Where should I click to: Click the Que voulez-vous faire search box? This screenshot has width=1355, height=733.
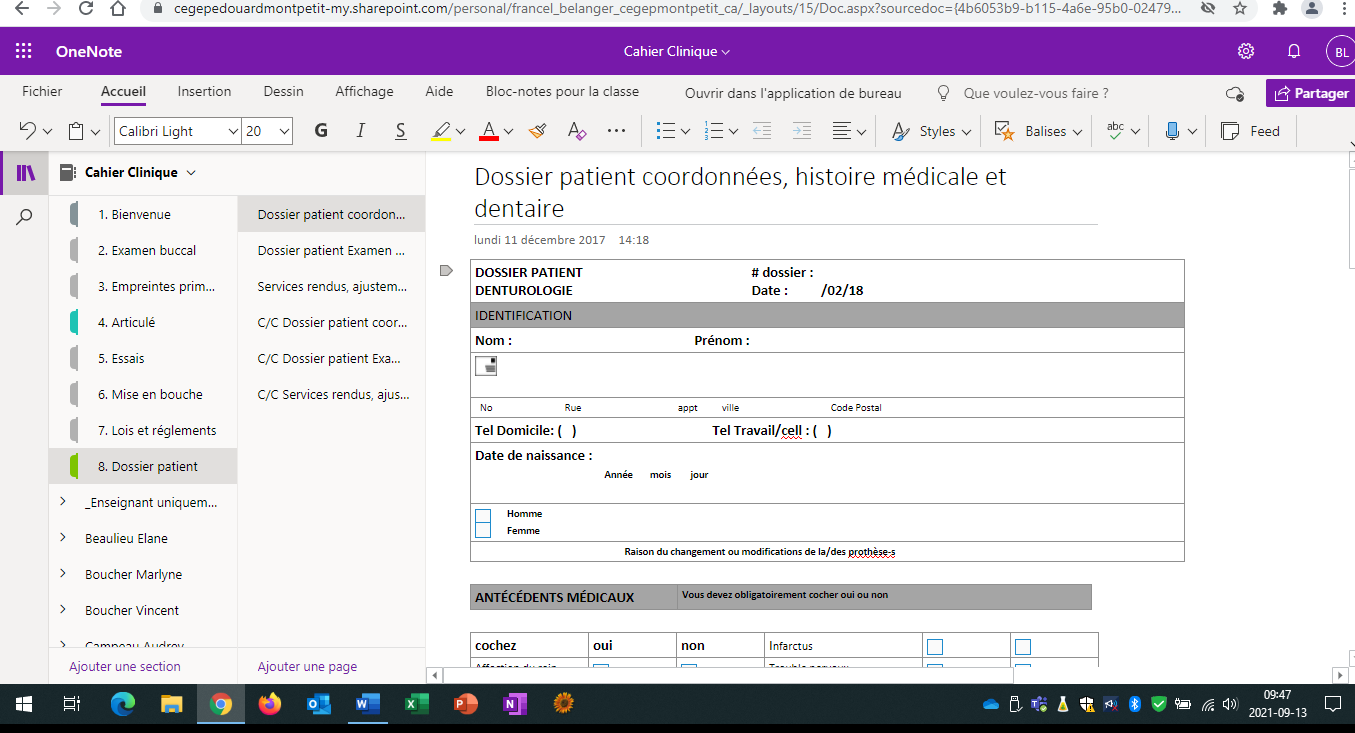coord(1035,93)
